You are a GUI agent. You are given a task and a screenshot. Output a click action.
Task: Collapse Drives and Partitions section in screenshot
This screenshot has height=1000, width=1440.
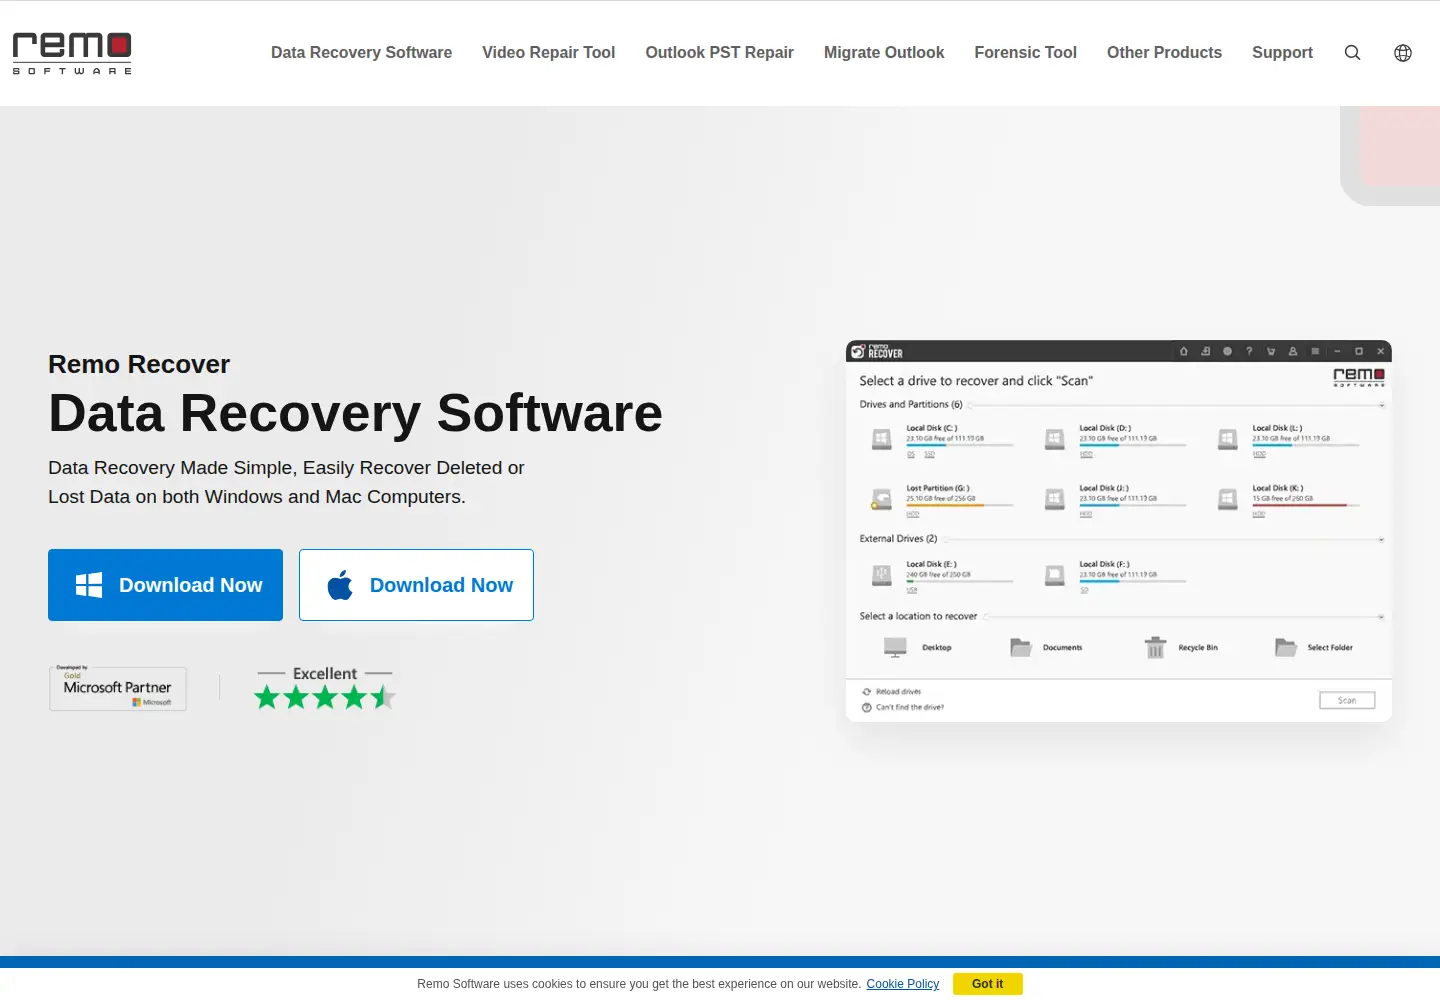[x=1382, y=405]
